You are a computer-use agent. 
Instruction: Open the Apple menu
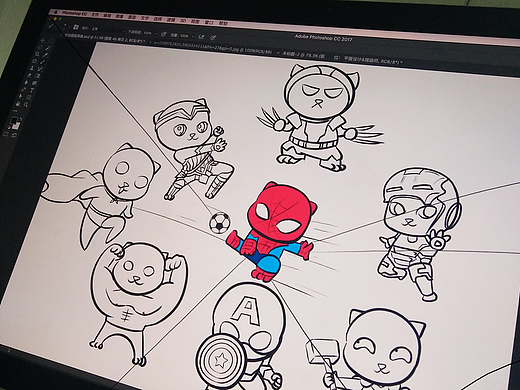(55, 12)
